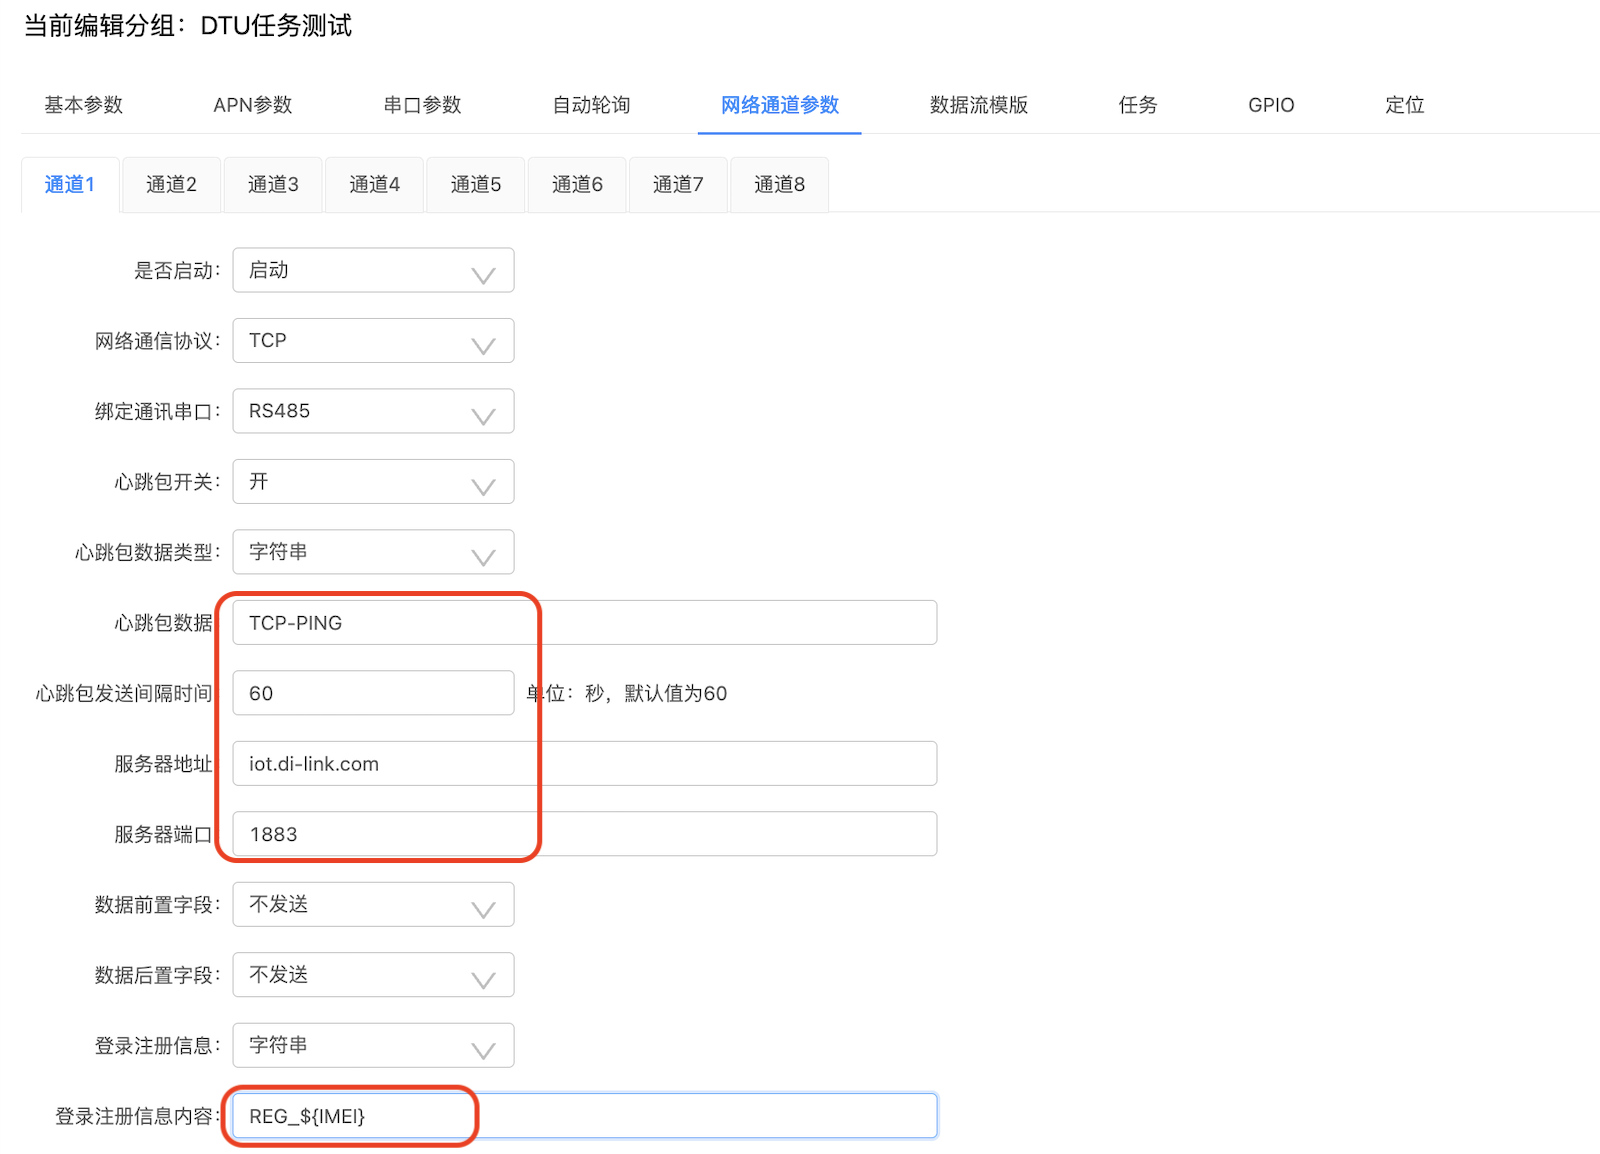This screenshot has width=1600, height=1154.
Task: Click the 当前编辑分组 DTU任务测试 heading
Action: (187, 25)
